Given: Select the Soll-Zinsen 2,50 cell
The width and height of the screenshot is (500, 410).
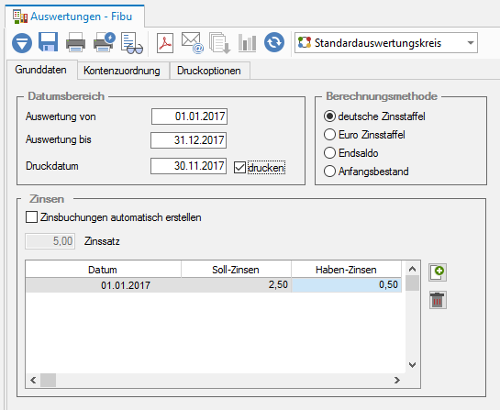Looking at the screenshot, I should tap(236, 285).
